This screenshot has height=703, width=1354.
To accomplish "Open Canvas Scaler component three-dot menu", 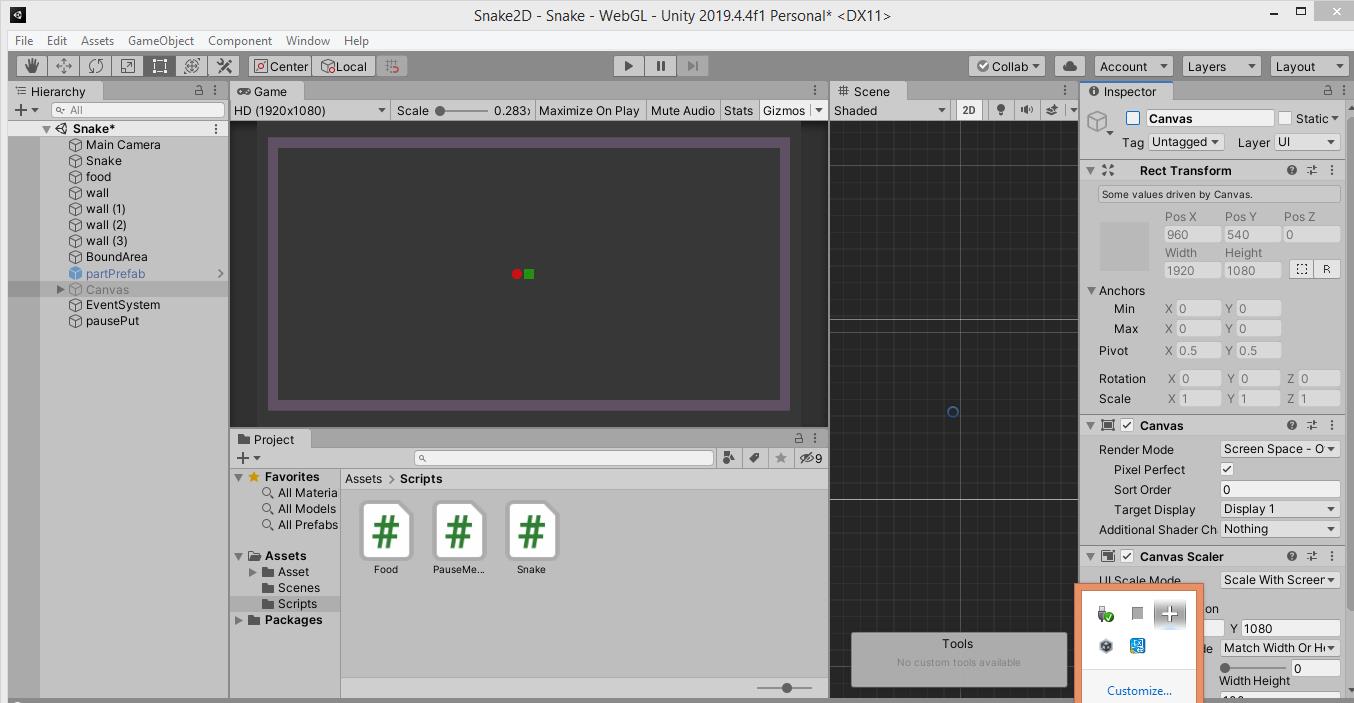I will click(1332, 556).
